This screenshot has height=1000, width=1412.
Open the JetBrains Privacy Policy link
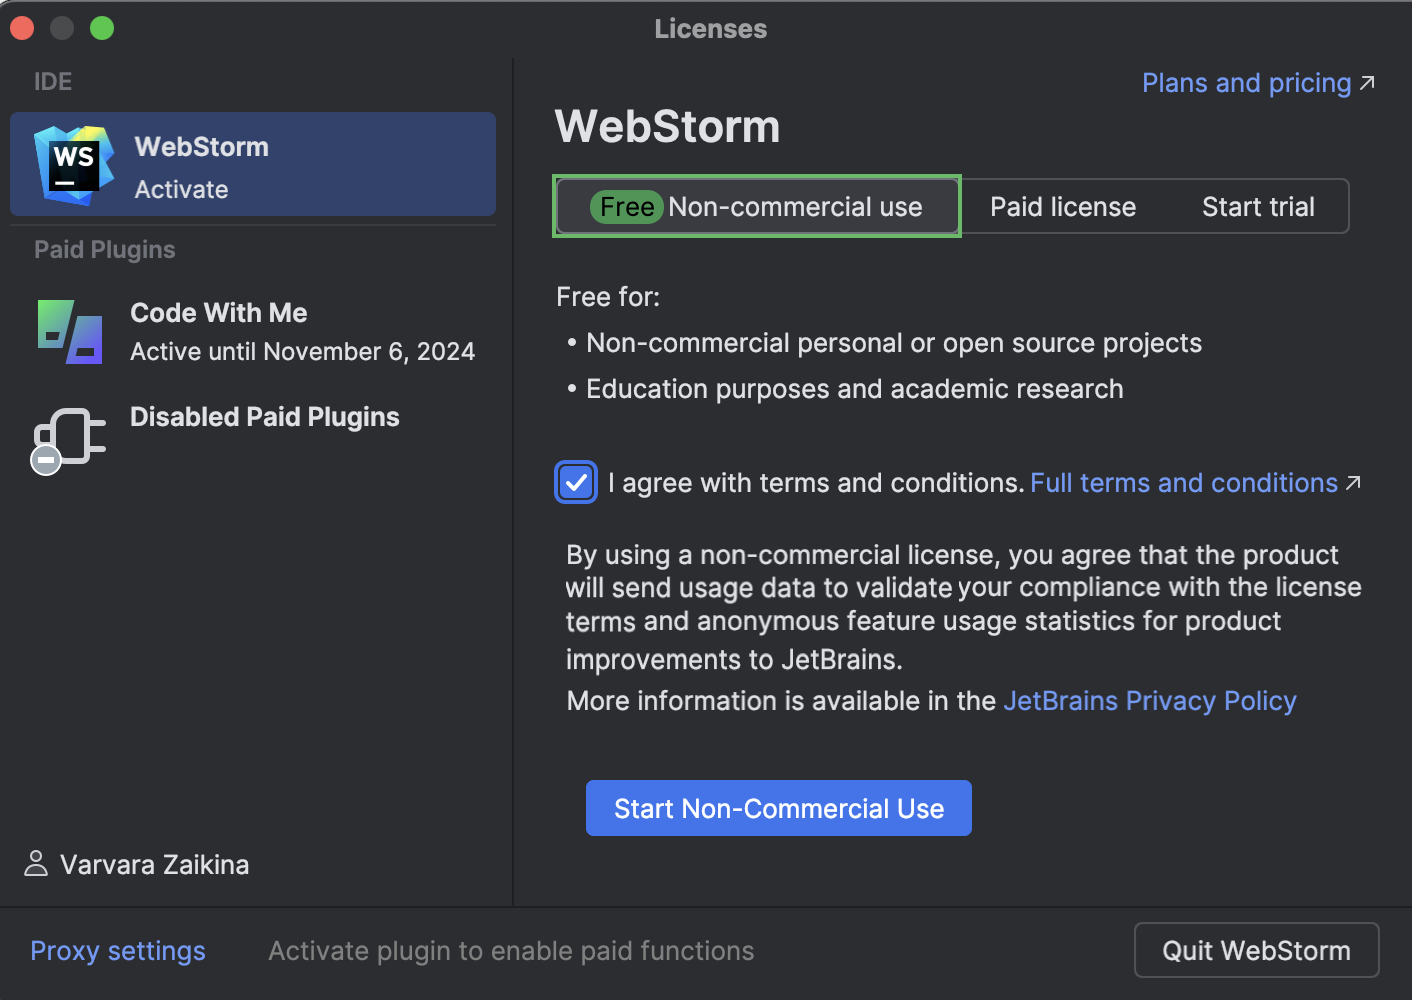click(x=1149, y=700)
